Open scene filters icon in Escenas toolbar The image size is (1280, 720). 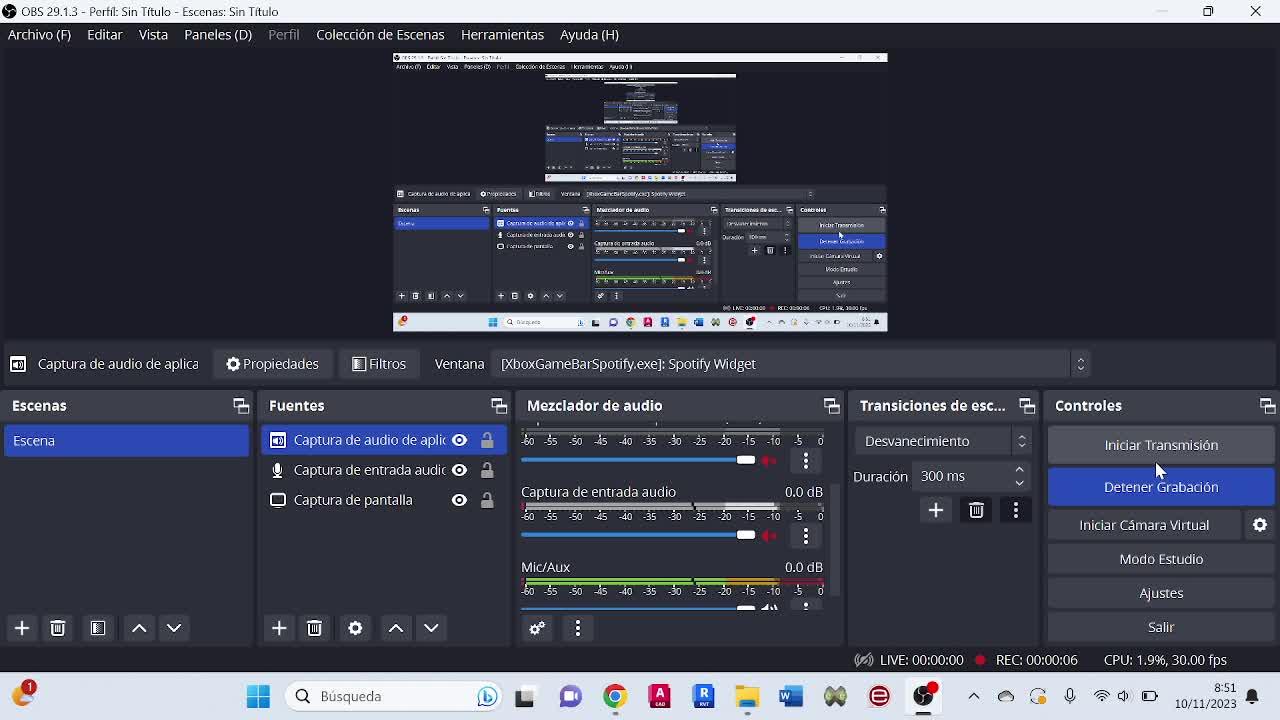coord(98,628)
